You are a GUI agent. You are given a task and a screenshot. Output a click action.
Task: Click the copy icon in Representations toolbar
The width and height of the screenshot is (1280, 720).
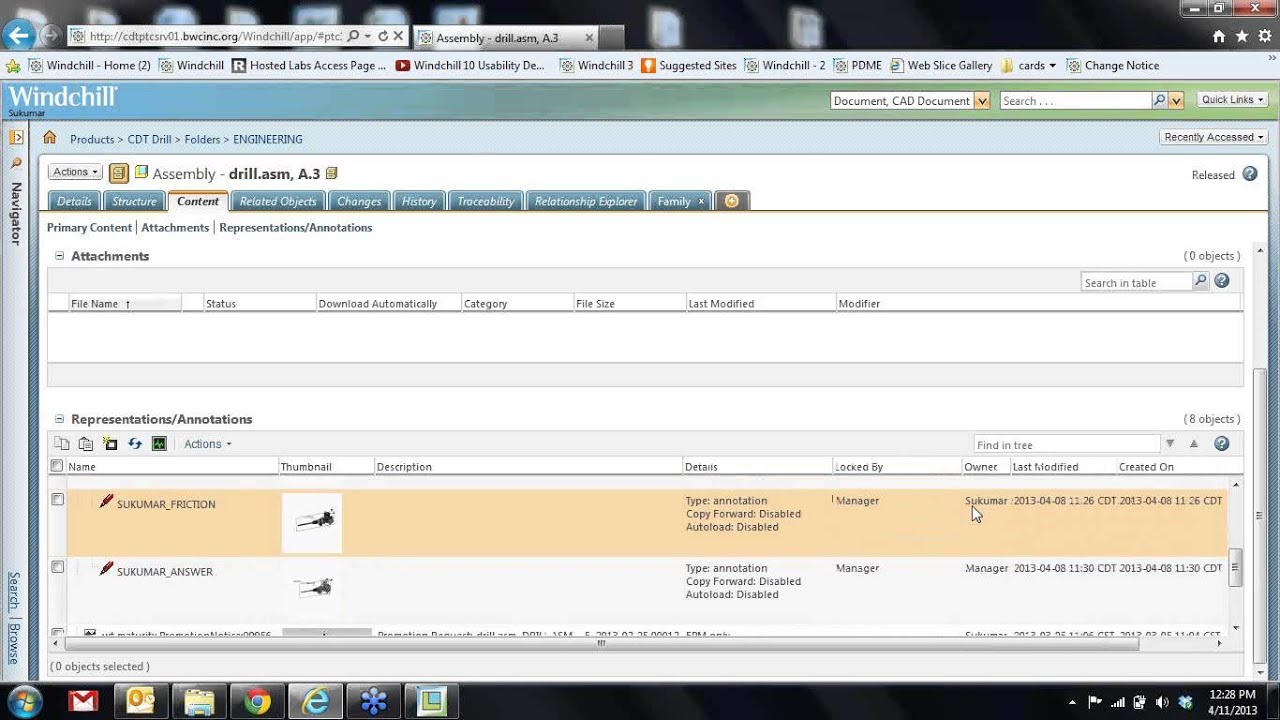[x=62, y=444]
